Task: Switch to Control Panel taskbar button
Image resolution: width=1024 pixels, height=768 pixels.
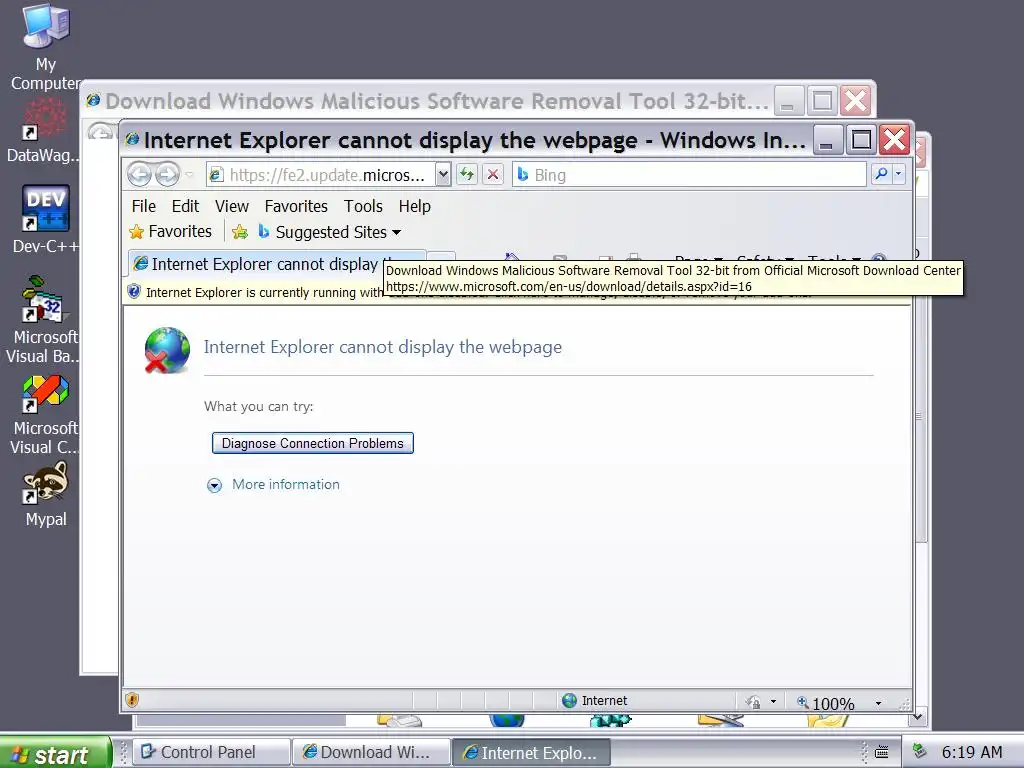Action: click(211, 752)
